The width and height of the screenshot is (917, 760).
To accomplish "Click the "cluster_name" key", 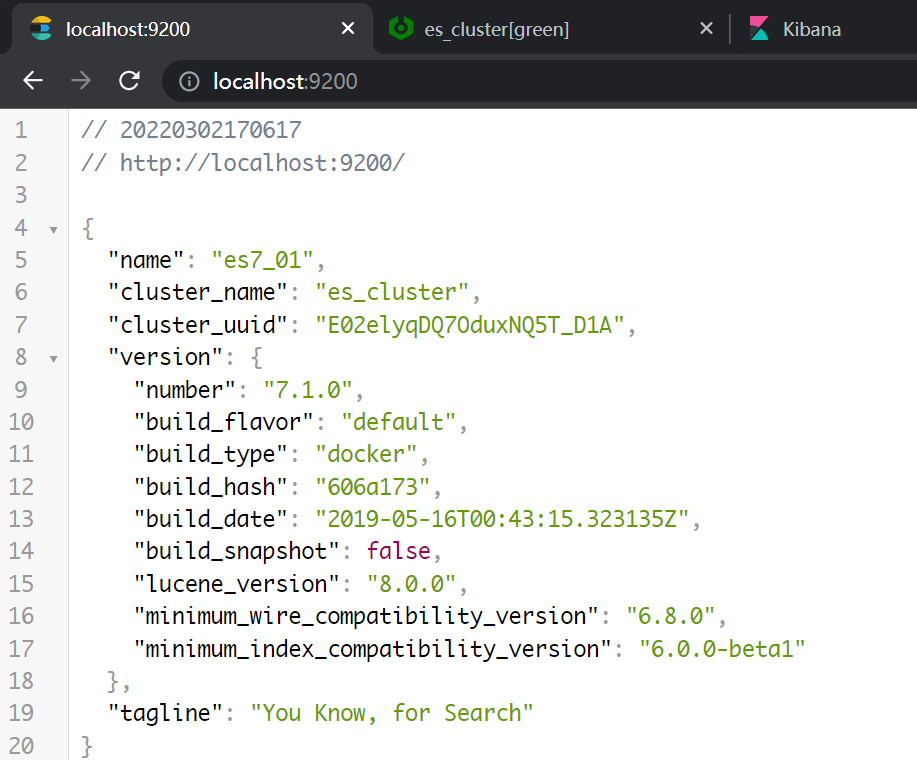I will pyautogui.click(x=198, y=292).
